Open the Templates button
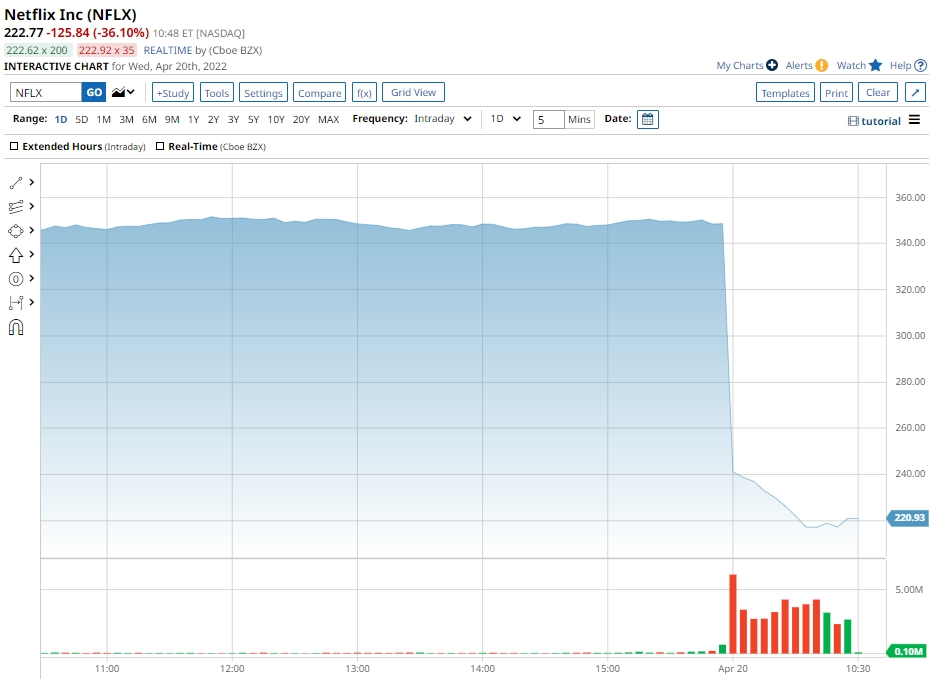940x686 pixels. tap(785, 92)
